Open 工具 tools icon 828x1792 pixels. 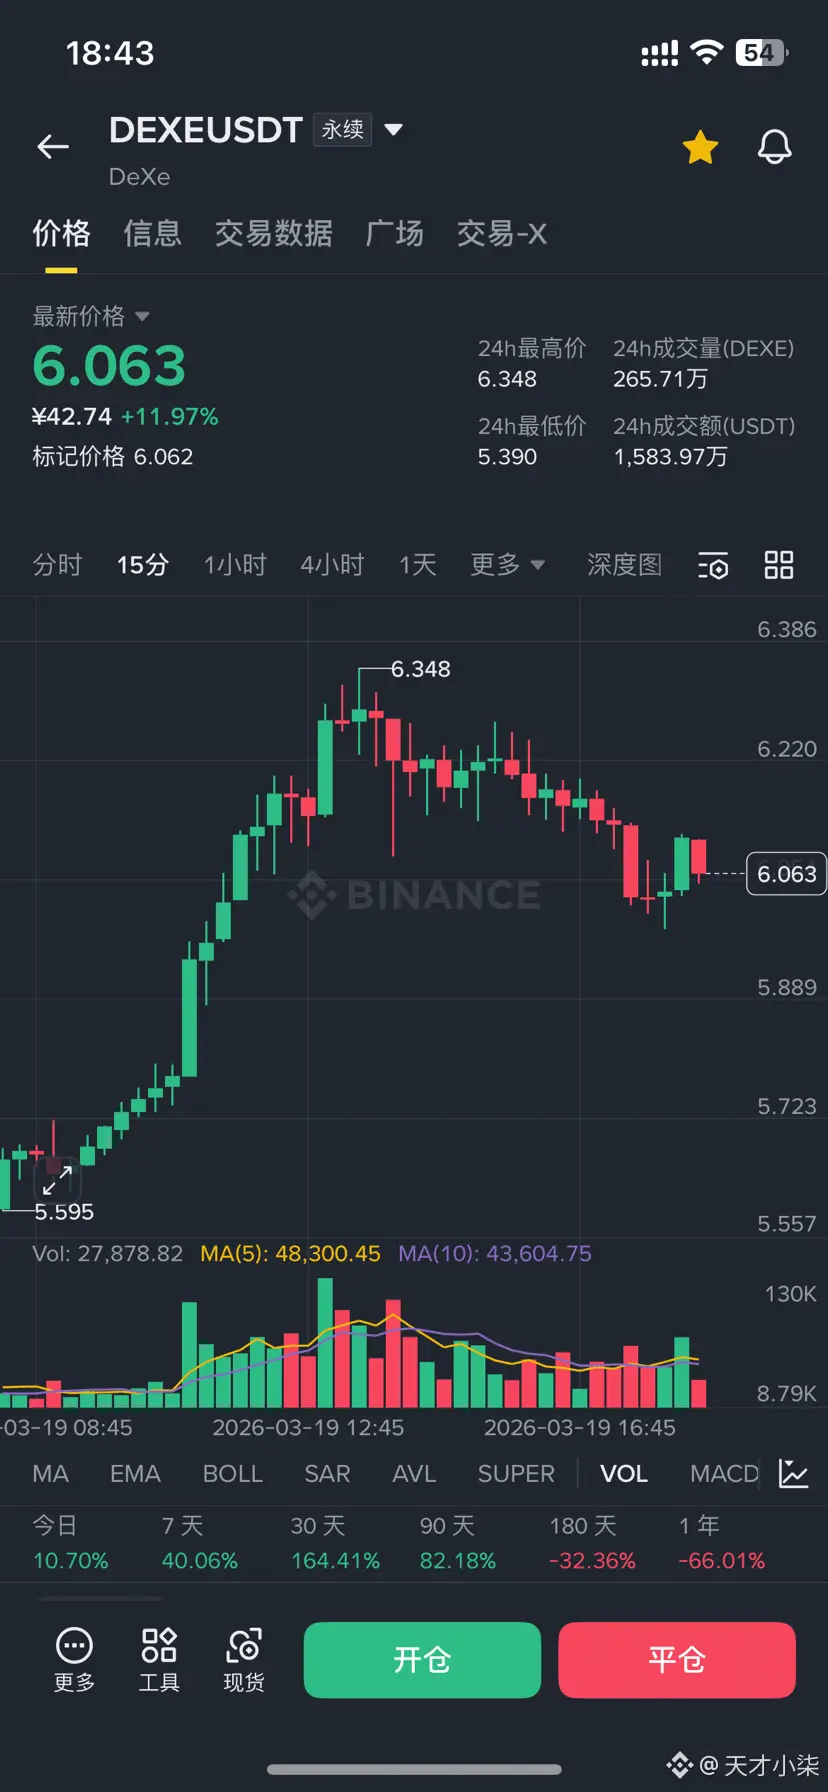(159, 1661)
